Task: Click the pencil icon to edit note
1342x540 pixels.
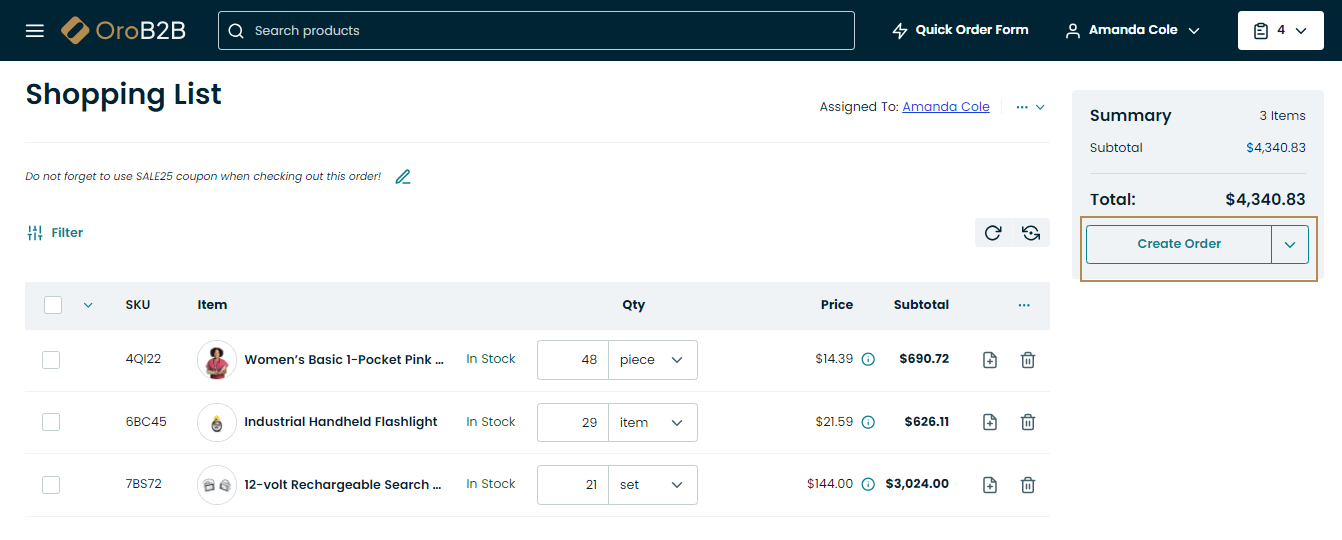Action: tap(403, 177)
